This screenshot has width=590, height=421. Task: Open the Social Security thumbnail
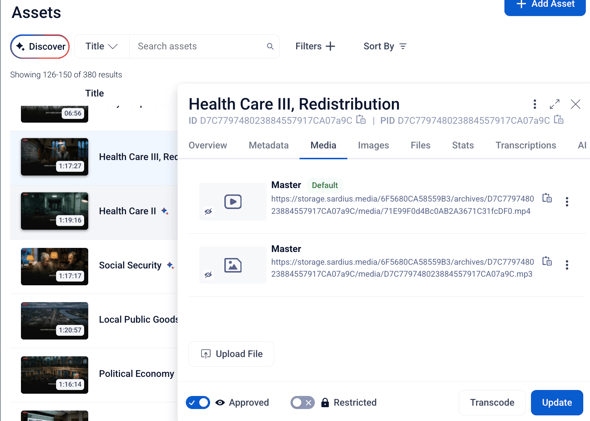click(55, 266)
